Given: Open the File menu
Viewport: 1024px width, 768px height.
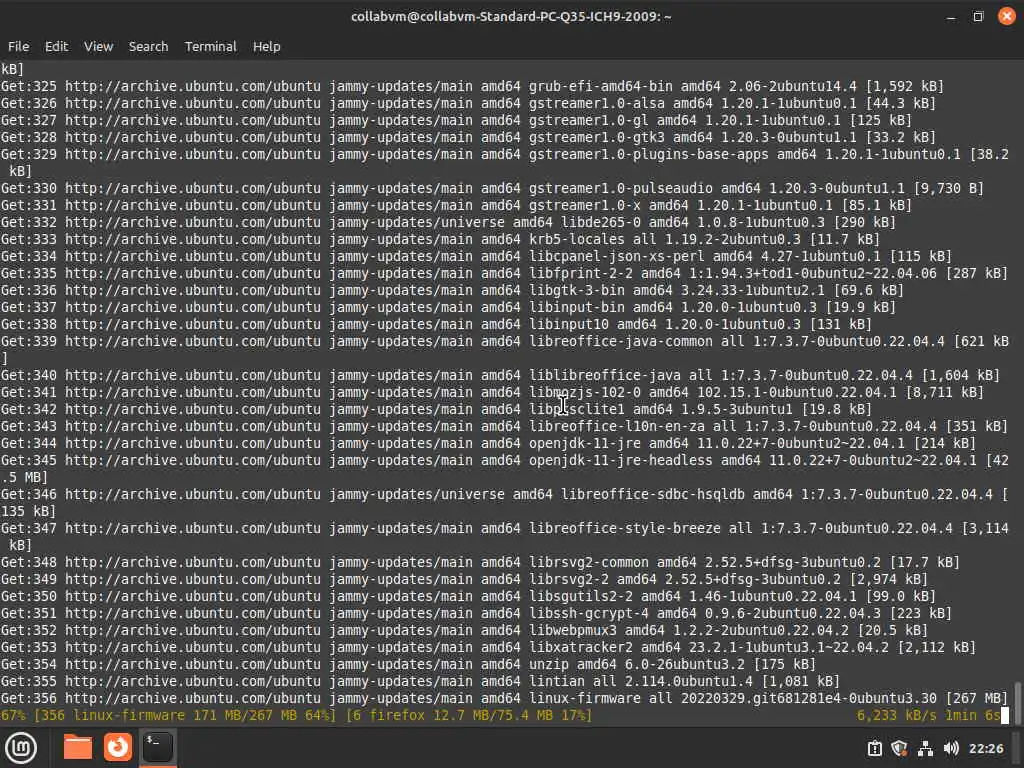Looking at the screenshot, I should (x=18, y=46).
